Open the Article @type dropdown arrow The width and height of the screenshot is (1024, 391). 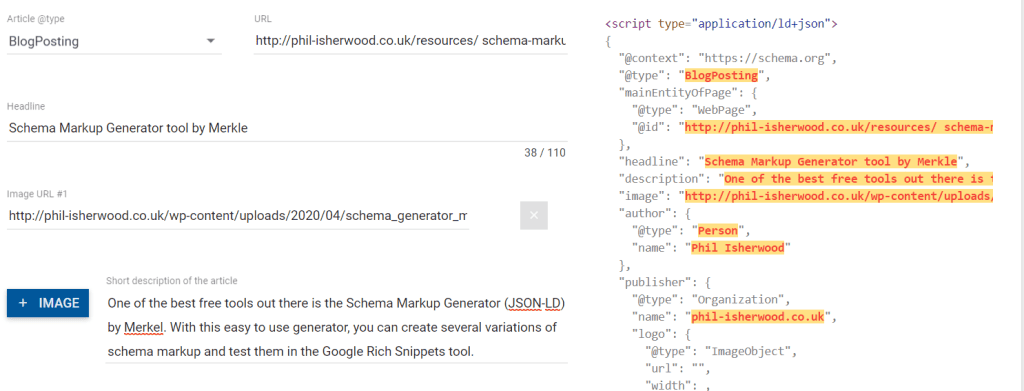(210, 41)
